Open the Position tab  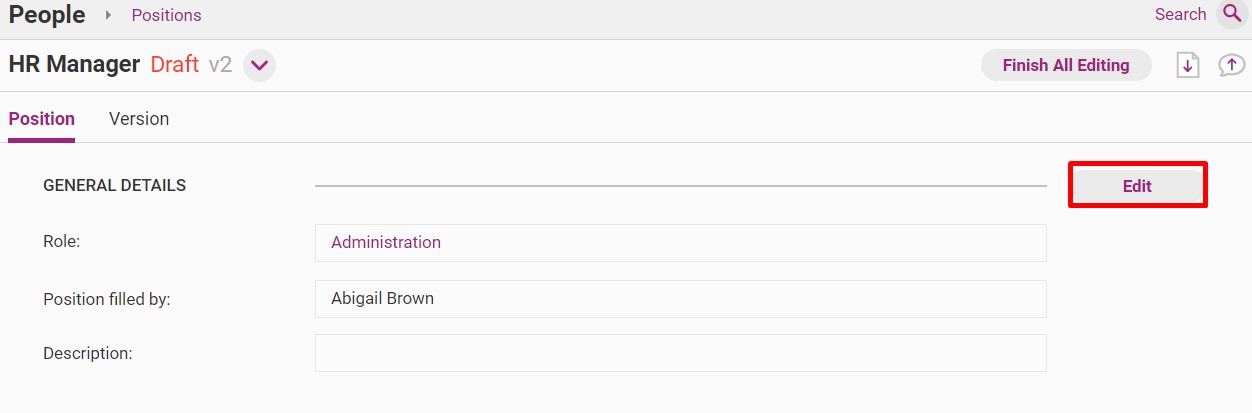(x=42, y=119)
